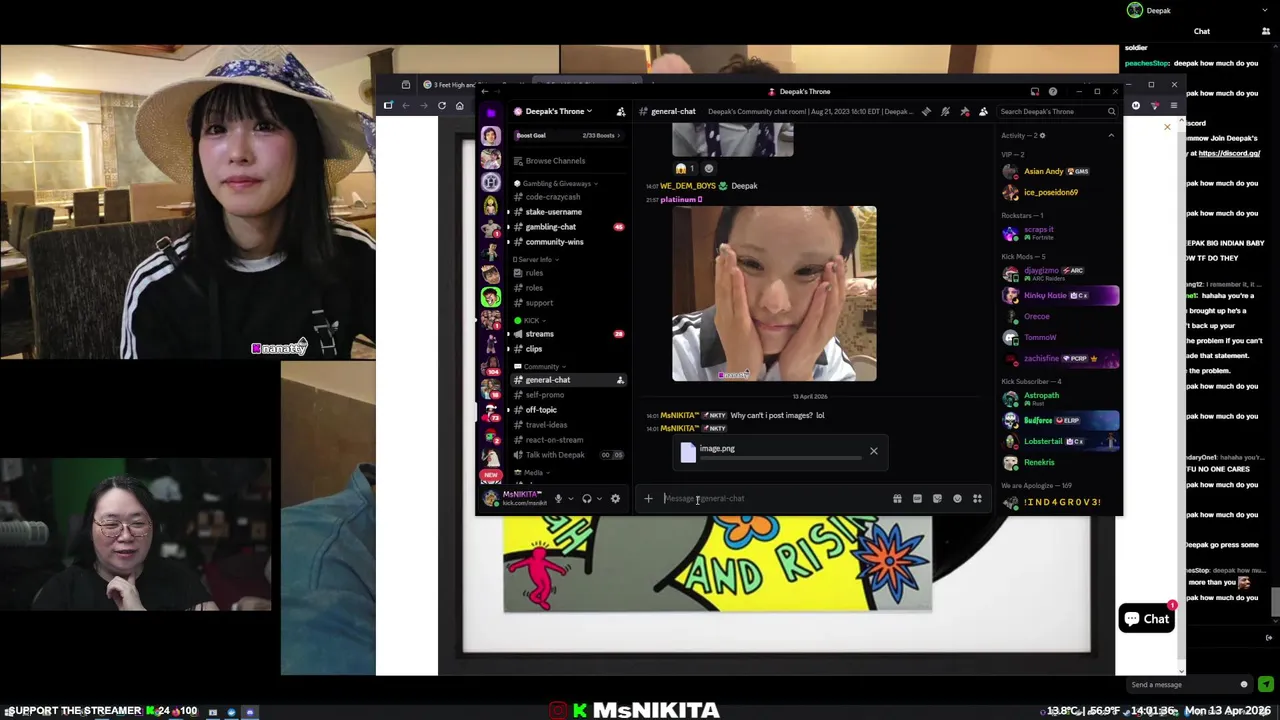1280x720 pixels.
Task: Open the browser hamburger menu
Action: click(1173, 105)
